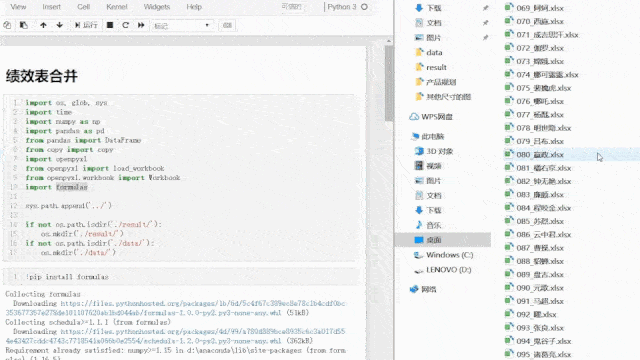
Task: Open the schedula wheel download link
Action: [x=176, y=336]
